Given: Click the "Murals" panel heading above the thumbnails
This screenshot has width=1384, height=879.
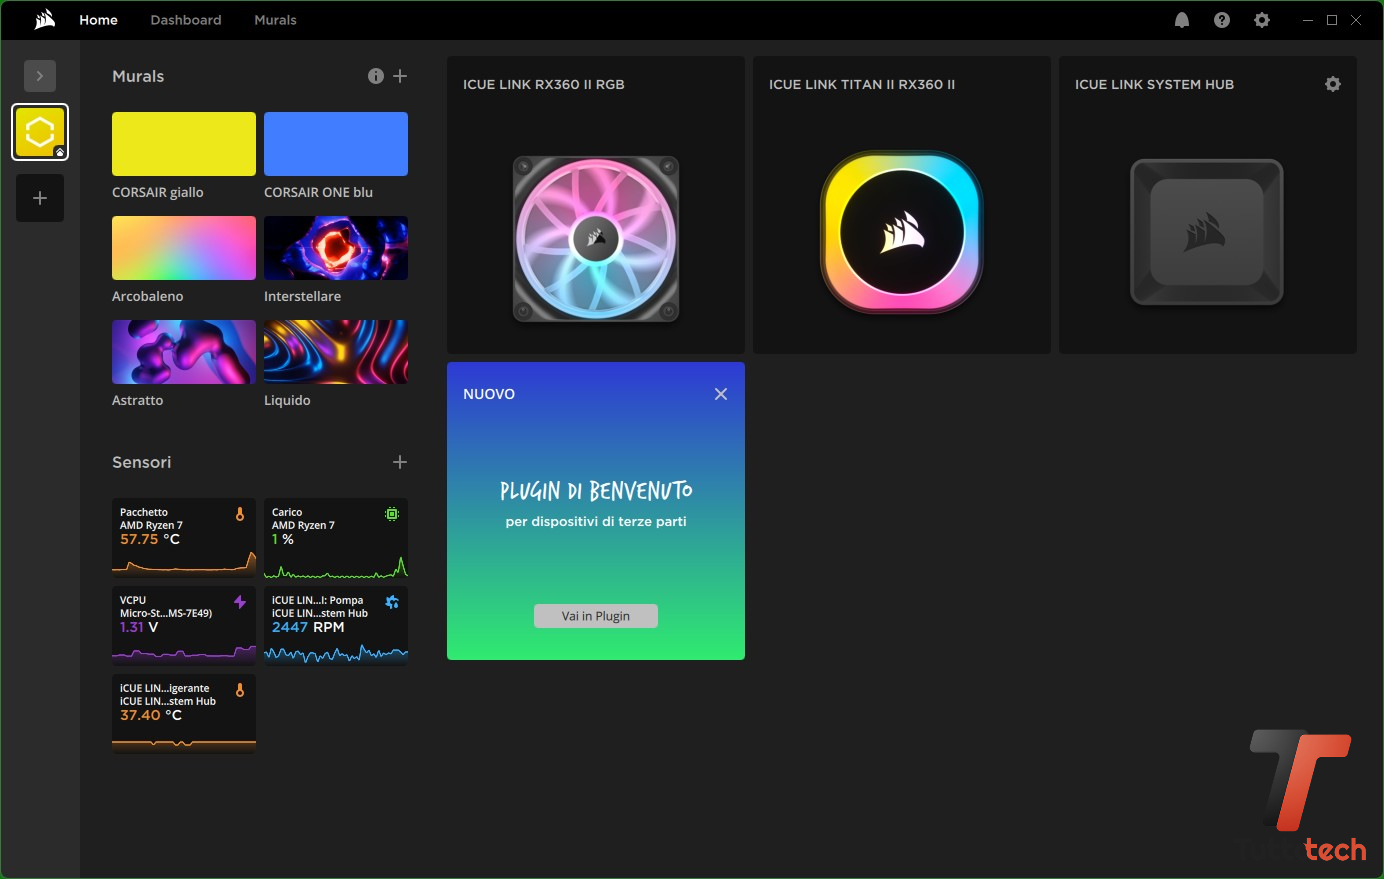Looking at the screenshot, I should pos(138,76).
